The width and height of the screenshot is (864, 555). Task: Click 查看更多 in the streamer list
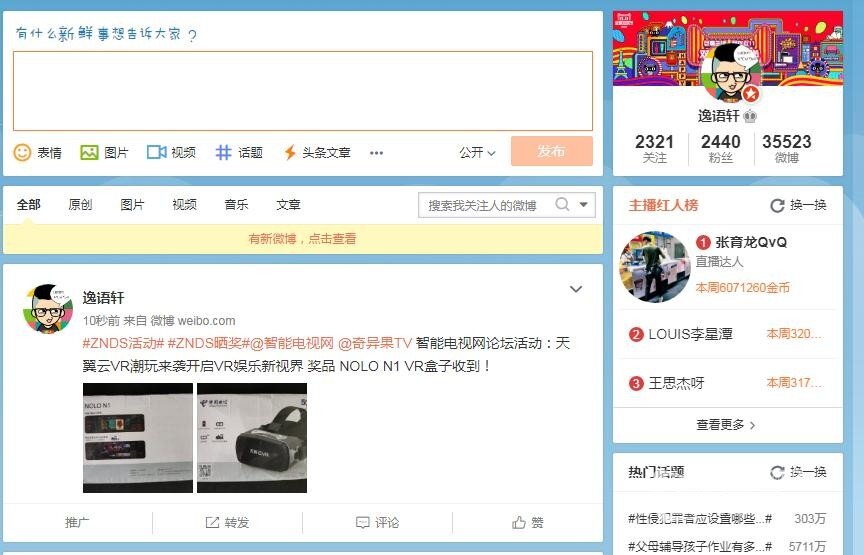[727, 424]
